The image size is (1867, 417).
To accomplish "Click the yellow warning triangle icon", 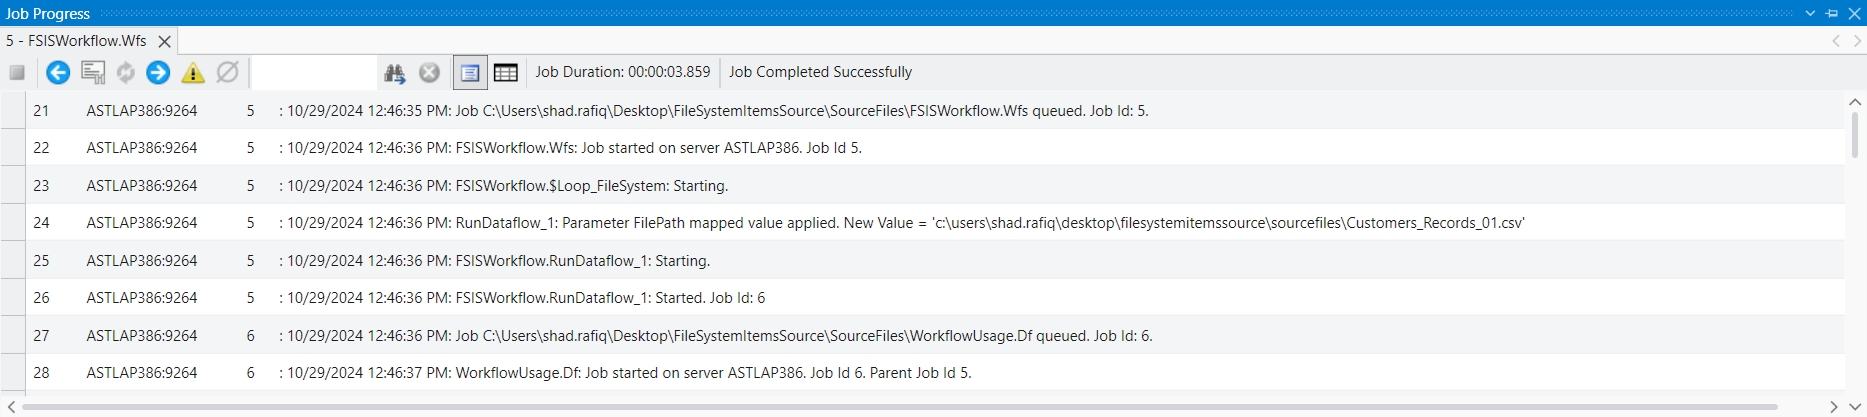I will (x=193, y=73).
